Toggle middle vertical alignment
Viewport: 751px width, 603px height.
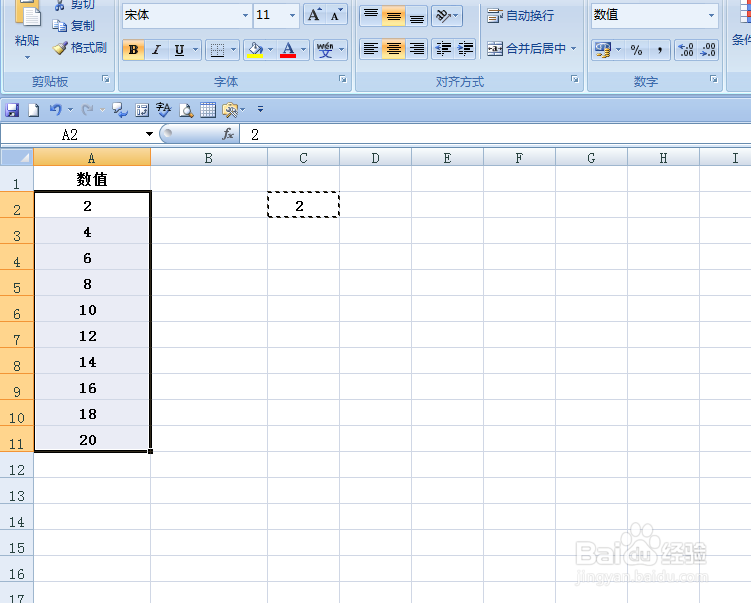click(394, 16)
